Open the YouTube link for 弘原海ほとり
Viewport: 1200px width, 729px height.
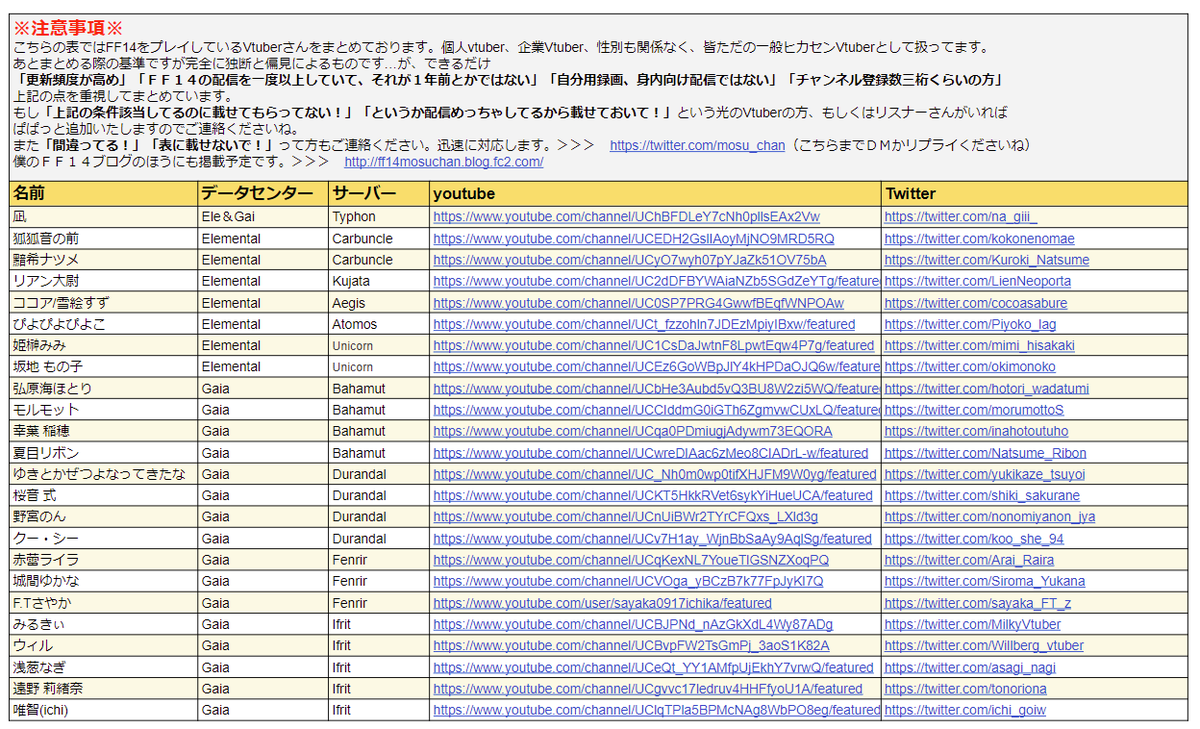[x=656, y=388]
